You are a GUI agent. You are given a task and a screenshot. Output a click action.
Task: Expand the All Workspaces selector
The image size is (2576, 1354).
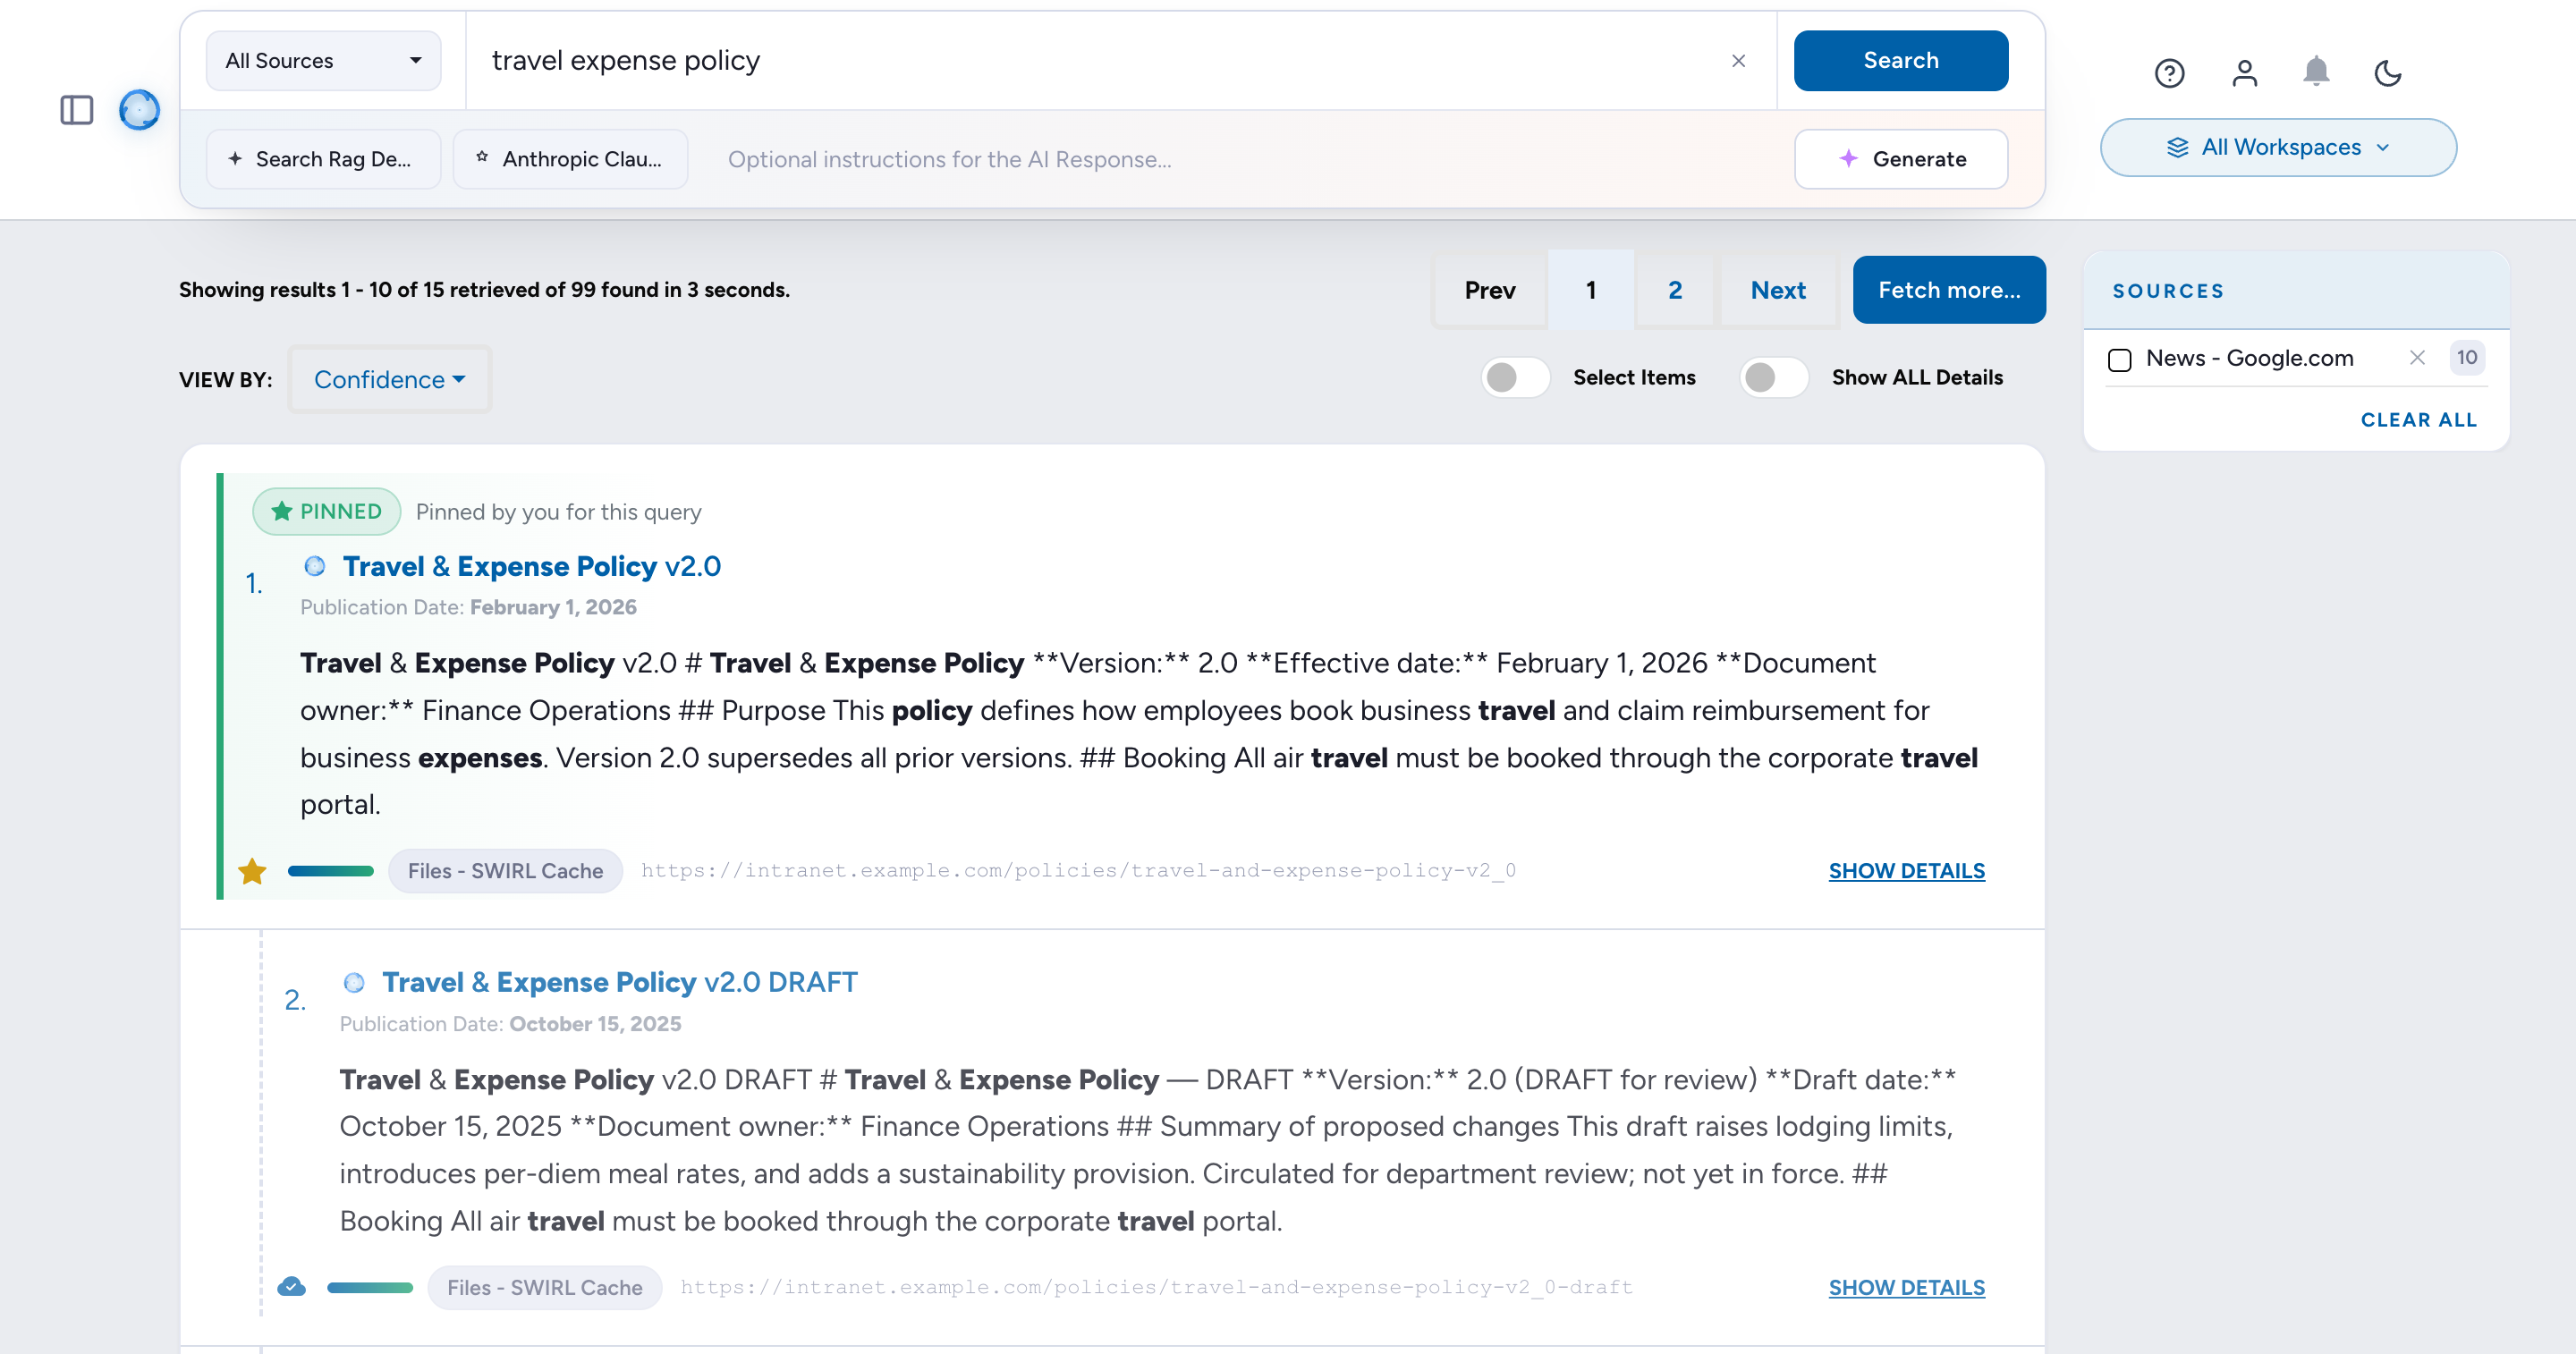(x=2278, y=147)
